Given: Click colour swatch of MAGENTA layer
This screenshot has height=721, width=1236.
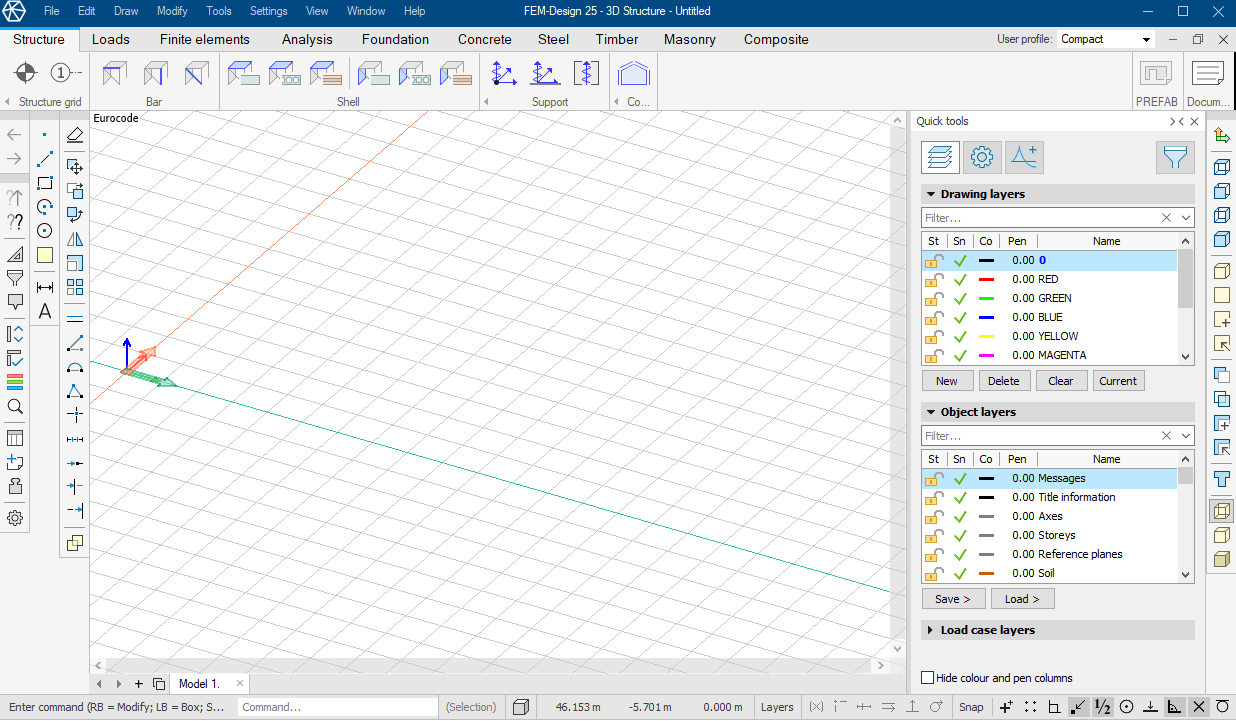Looking at the screenshot, I should [x=986, y=355].
